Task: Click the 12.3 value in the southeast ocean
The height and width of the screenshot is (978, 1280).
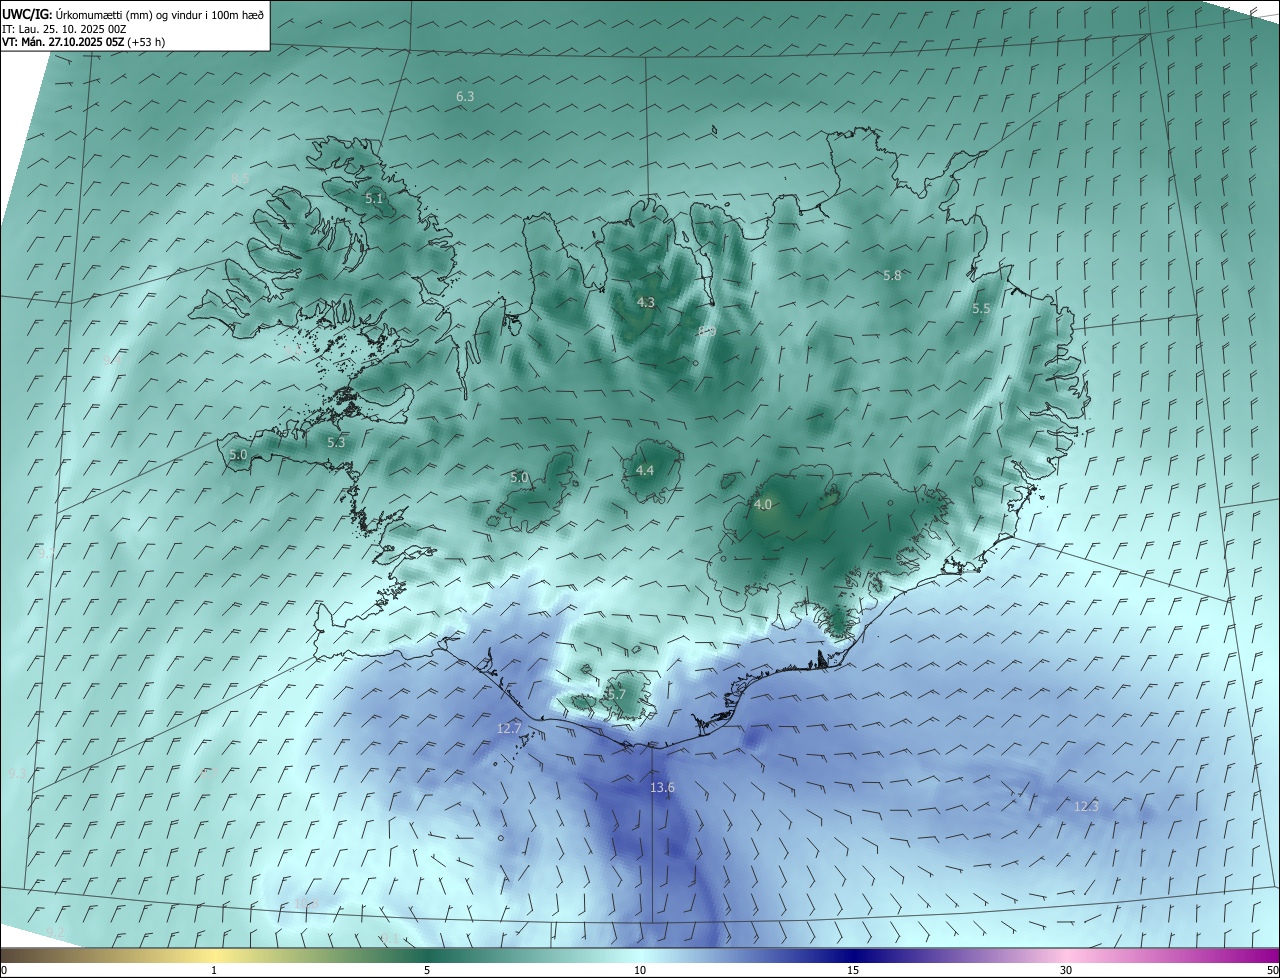Action: click(x=1086, y=807)
